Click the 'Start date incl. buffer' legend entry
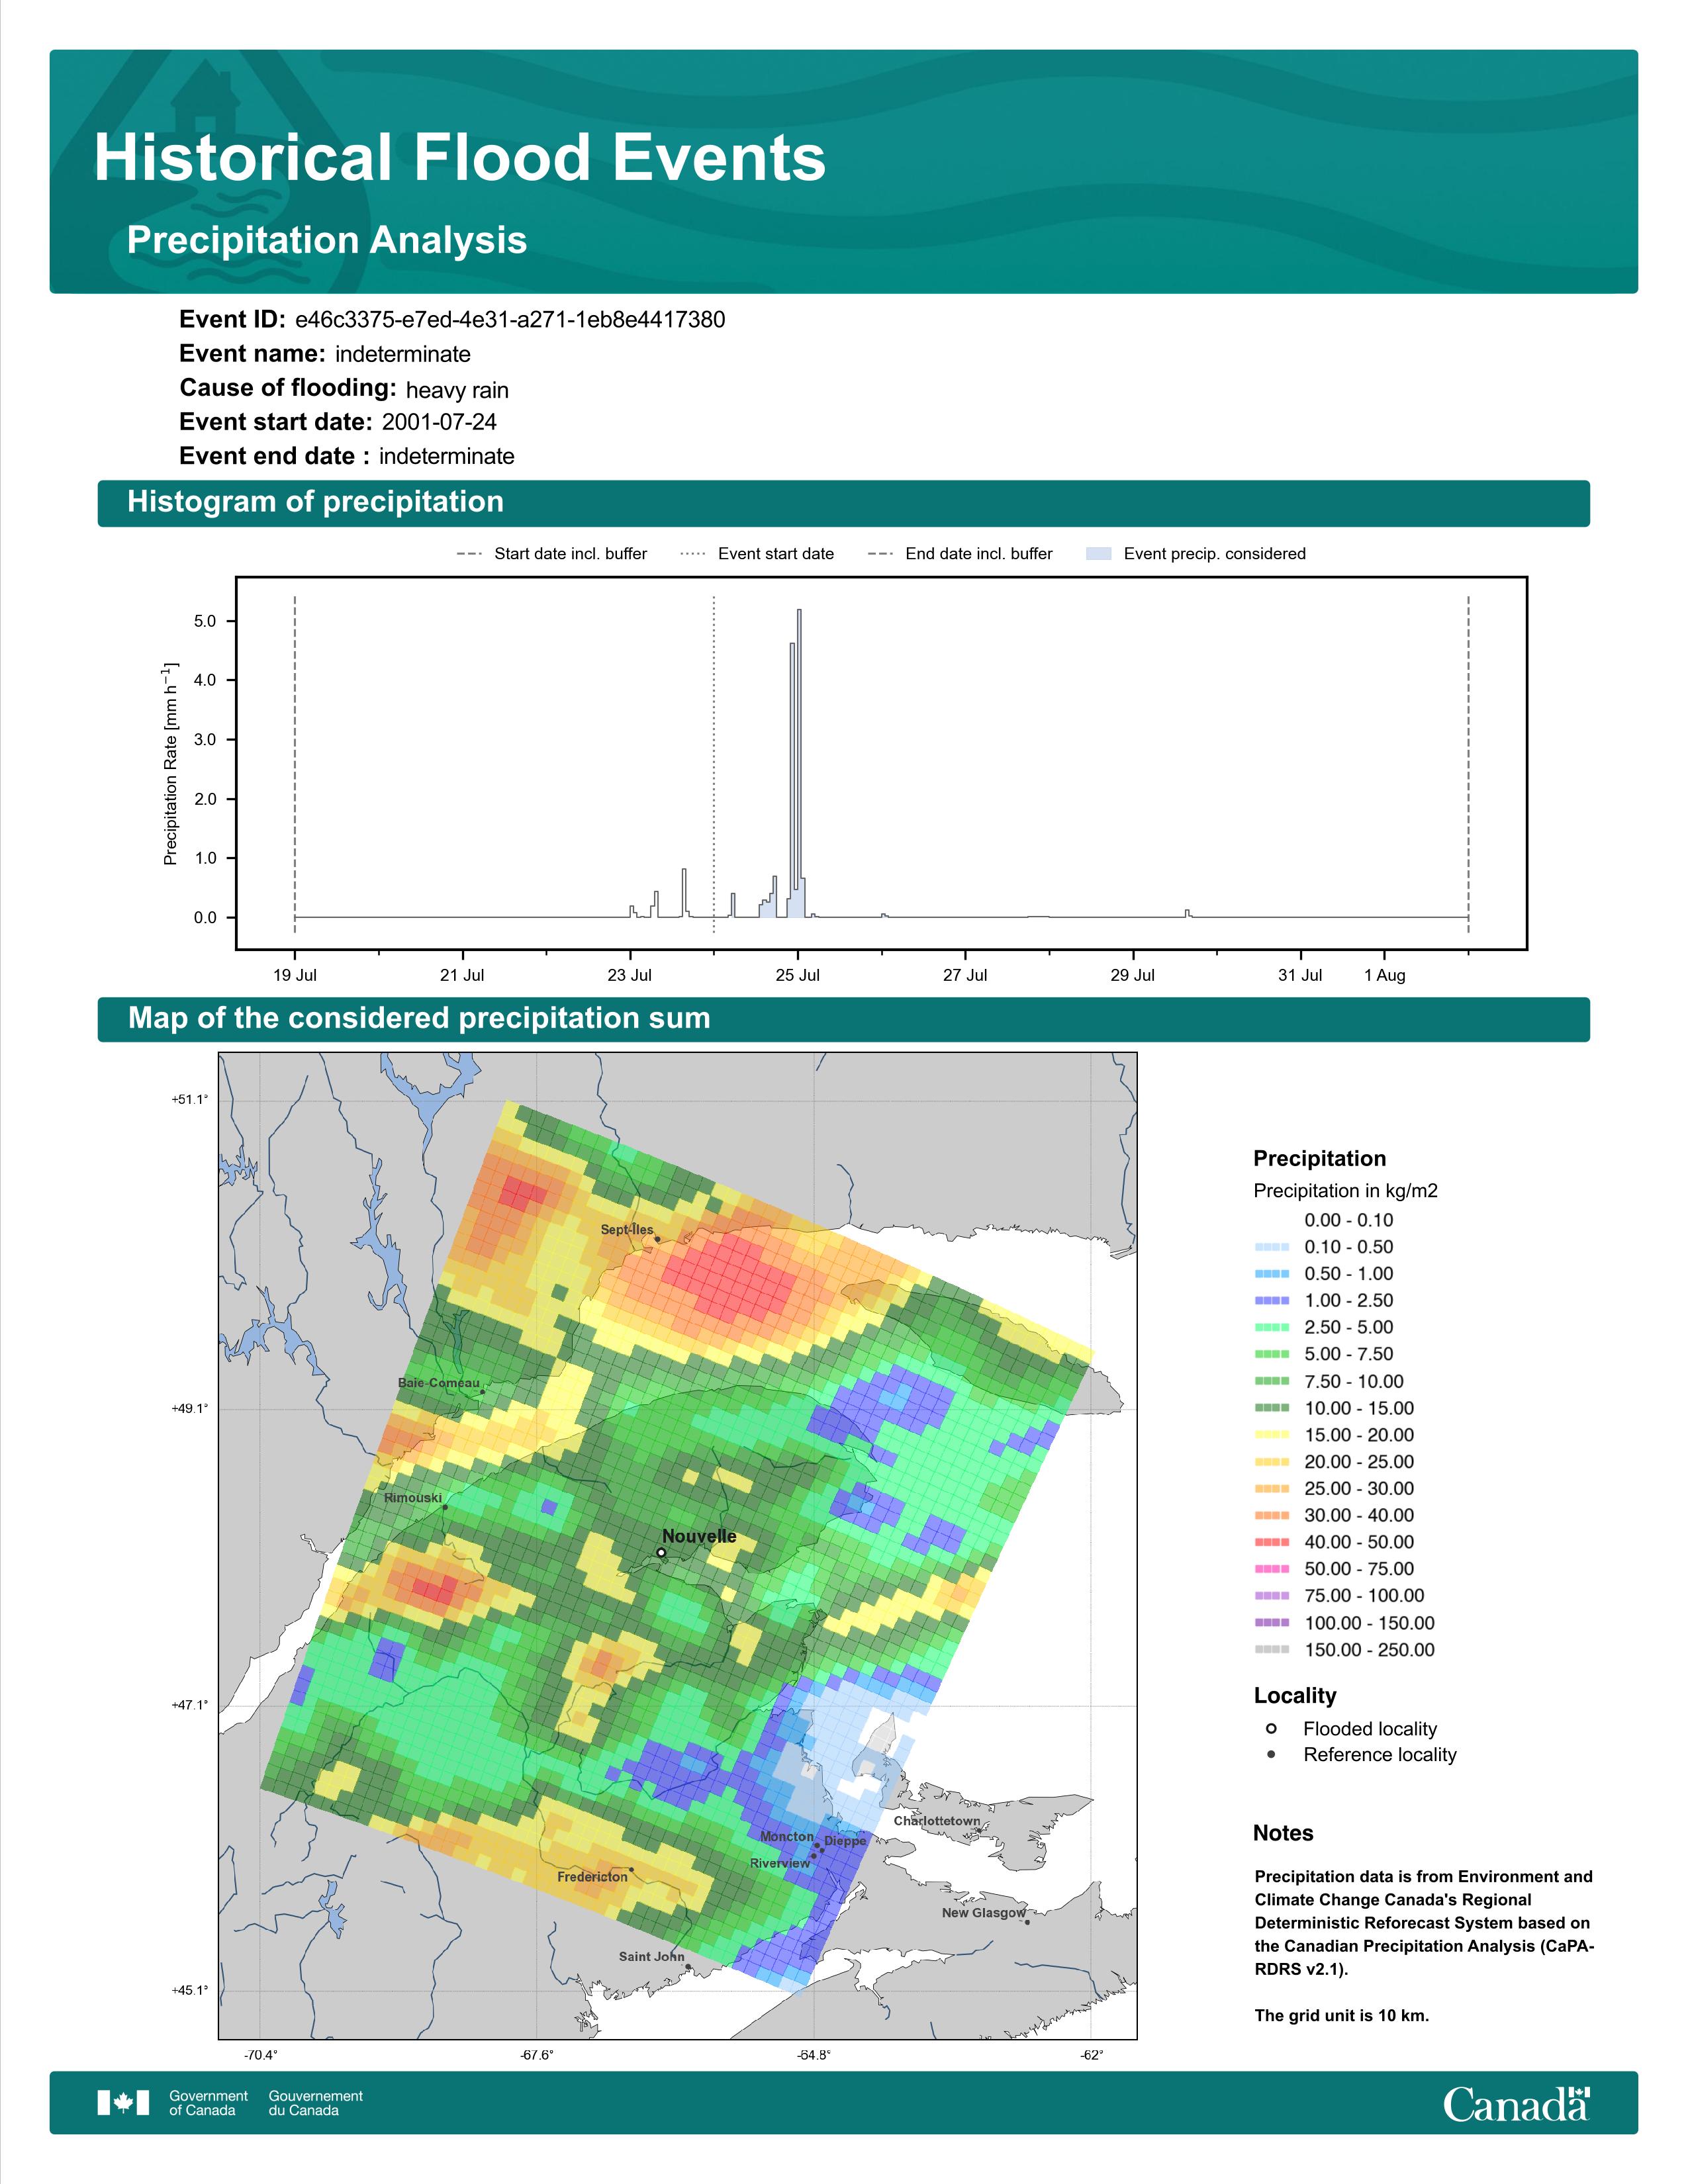 point(552,554)
